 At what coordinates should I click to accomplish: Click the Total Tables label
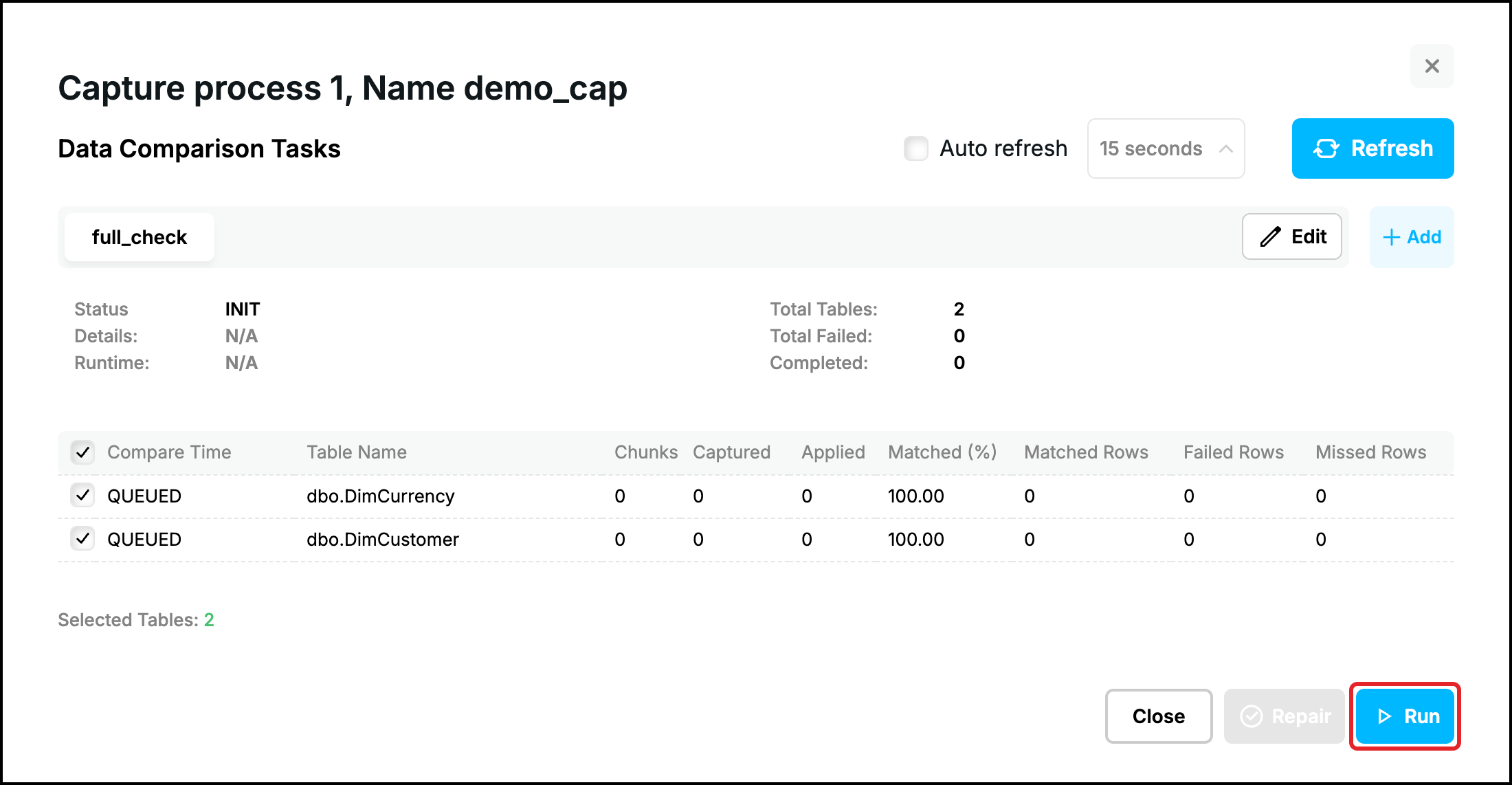[823, 309]
